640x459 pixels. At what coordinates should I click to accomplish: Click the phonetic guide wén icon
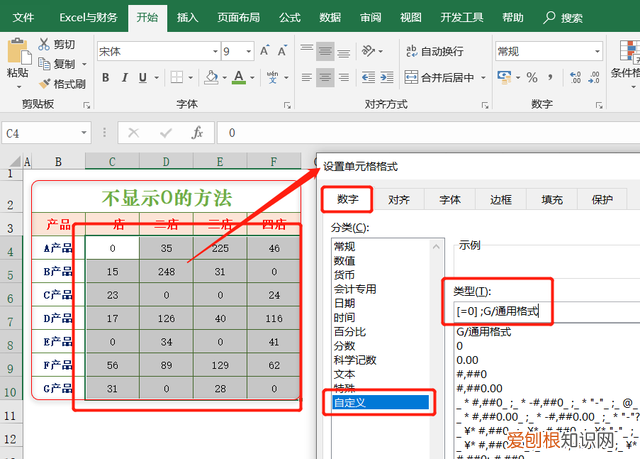click(272, 77)
